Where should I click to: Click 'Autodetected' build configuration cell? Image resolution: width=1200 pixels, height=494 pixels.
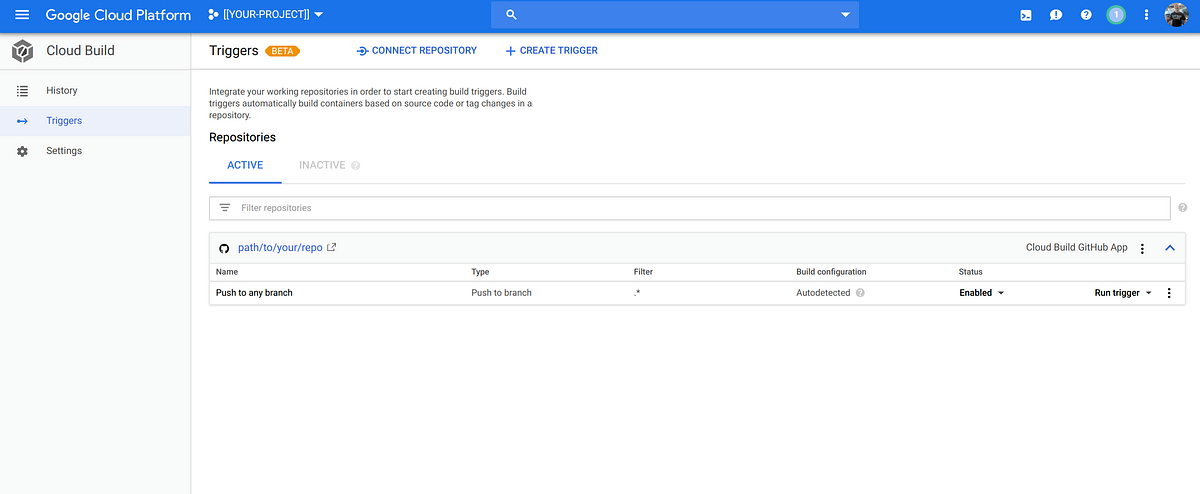pyautogui.click(x=823, y=293)
